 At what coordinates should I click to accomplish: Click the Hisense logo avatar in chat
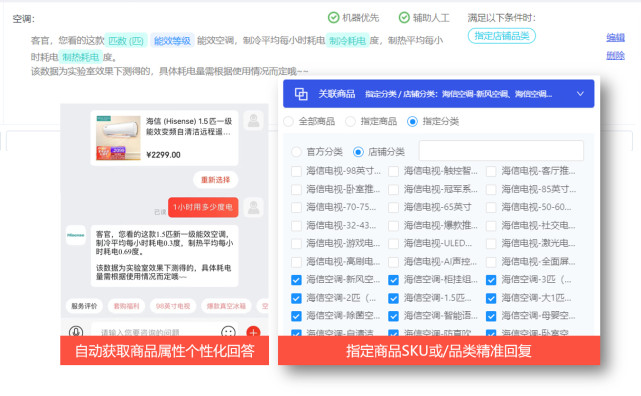coord(76,235)
